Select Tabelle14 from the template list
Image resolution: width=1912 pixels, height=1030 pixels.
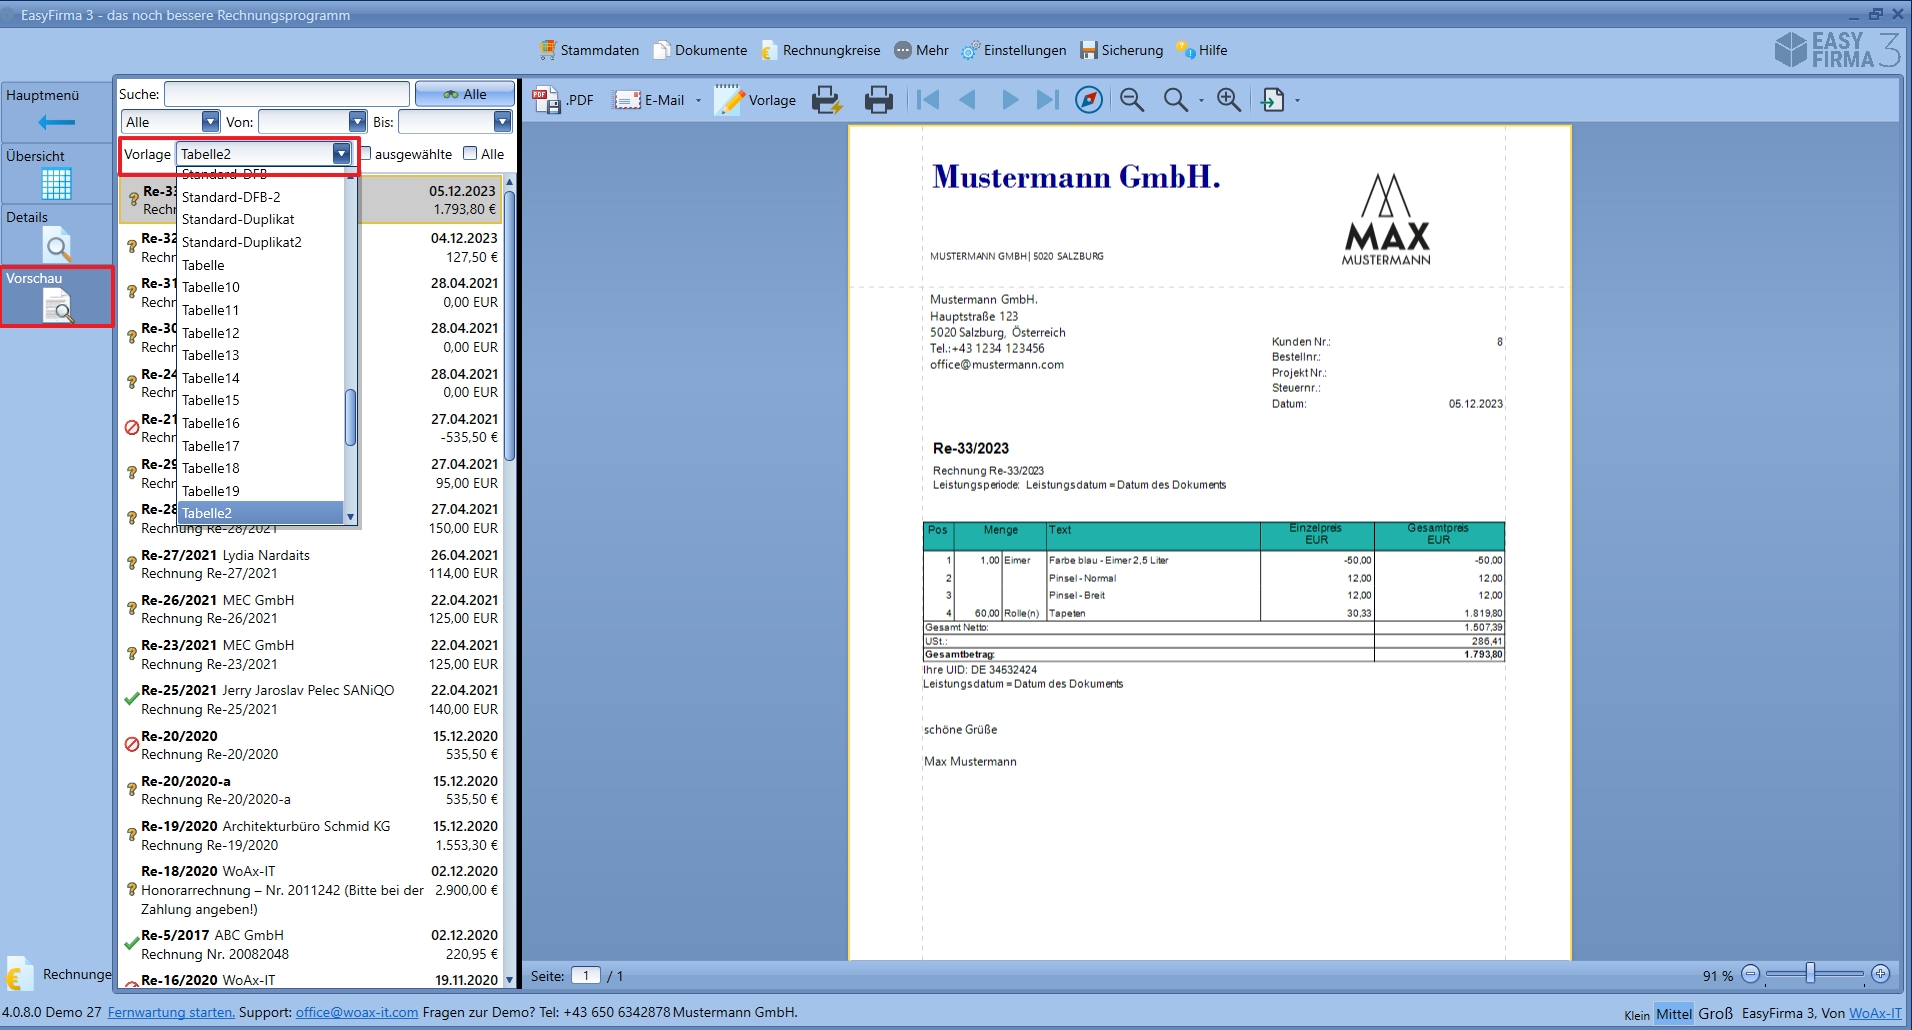point(211,378)
